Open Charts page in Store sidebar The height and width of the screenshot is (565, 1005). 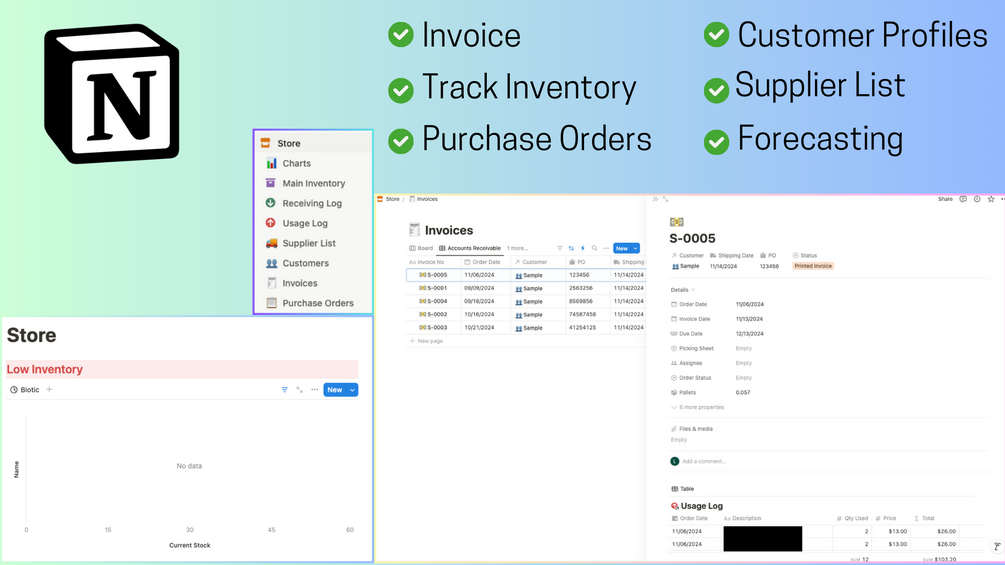click(x=296, y=163)
